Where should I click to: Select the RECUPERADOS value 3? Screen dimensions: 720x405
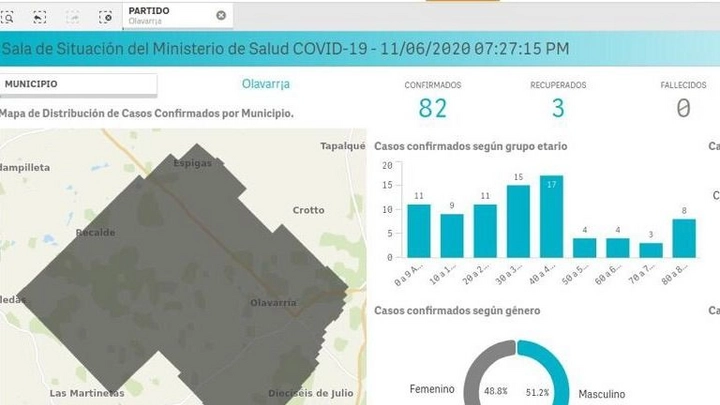[x=558, y=109]
